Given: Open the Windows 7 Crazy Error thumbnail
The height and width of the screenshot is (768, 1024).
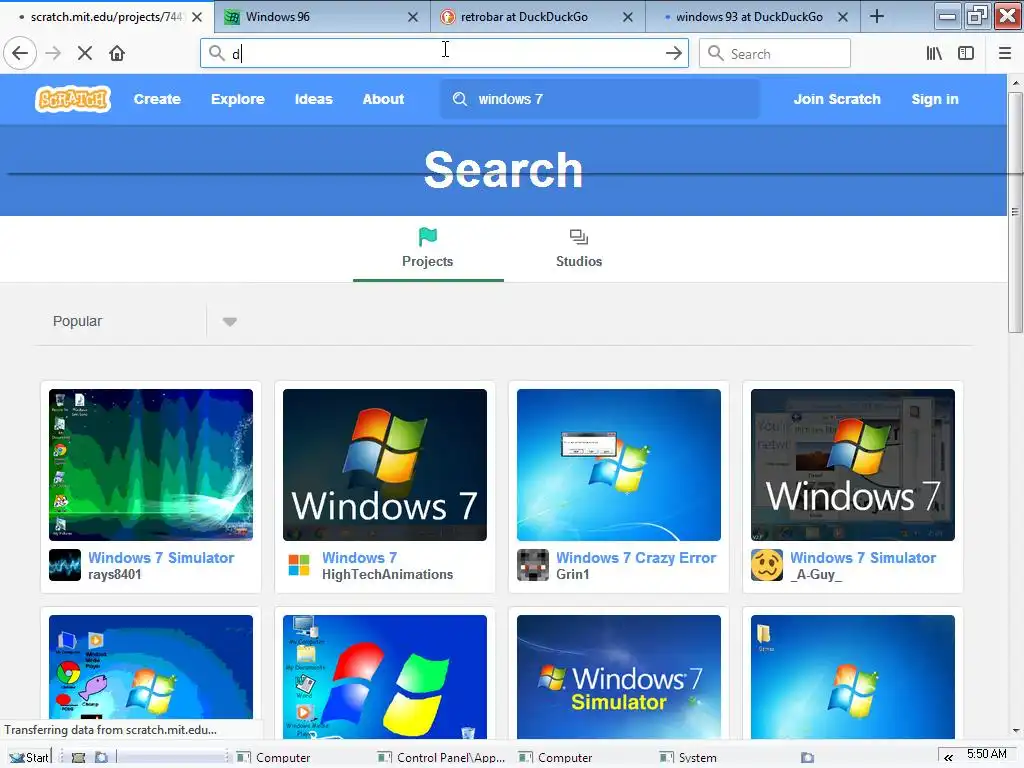Looking at the screenshot, I should (618, 465).
